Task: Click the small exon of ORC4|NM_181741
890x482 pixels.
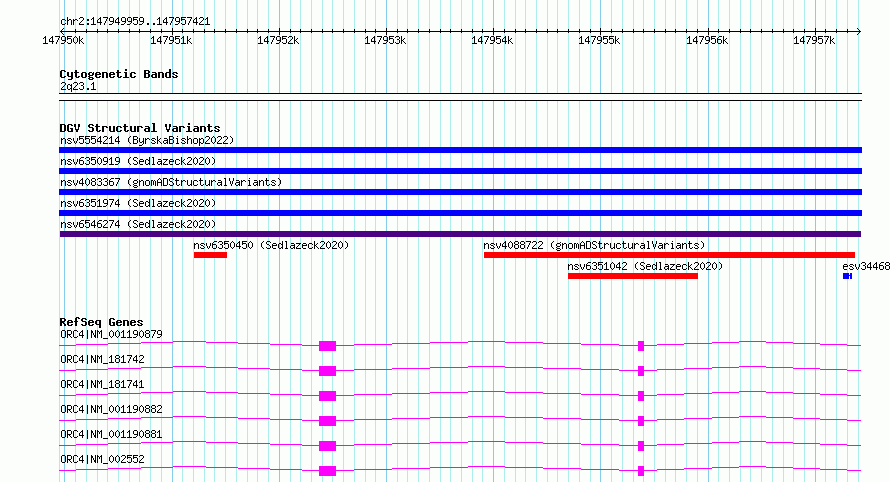Action: coord(641,396)
